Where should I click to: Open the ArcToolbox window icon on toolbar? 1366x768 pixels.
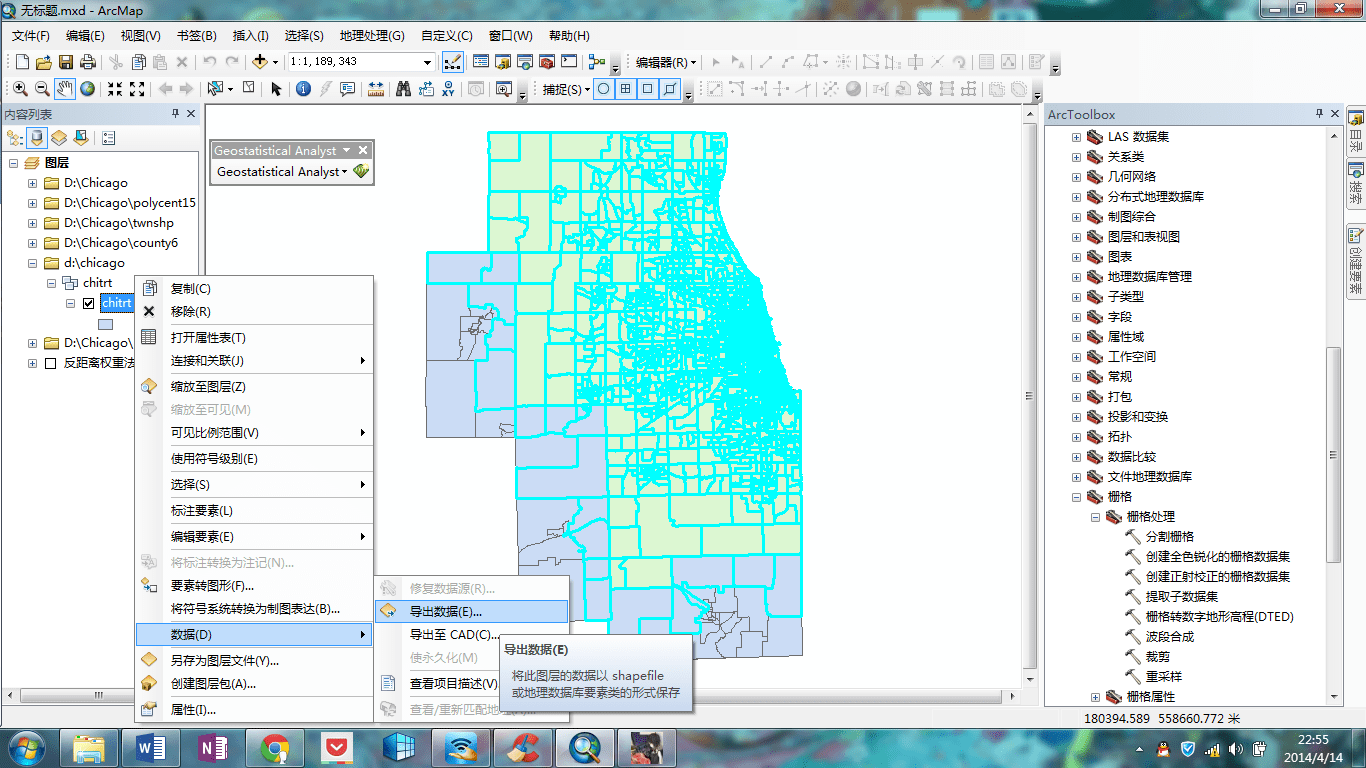coord(547,60)
